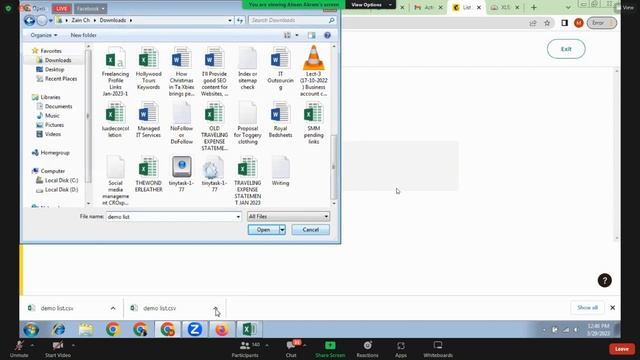640x360 pixels.
Task: Click the refresh button beside address bar
Action: pos(240,20)
